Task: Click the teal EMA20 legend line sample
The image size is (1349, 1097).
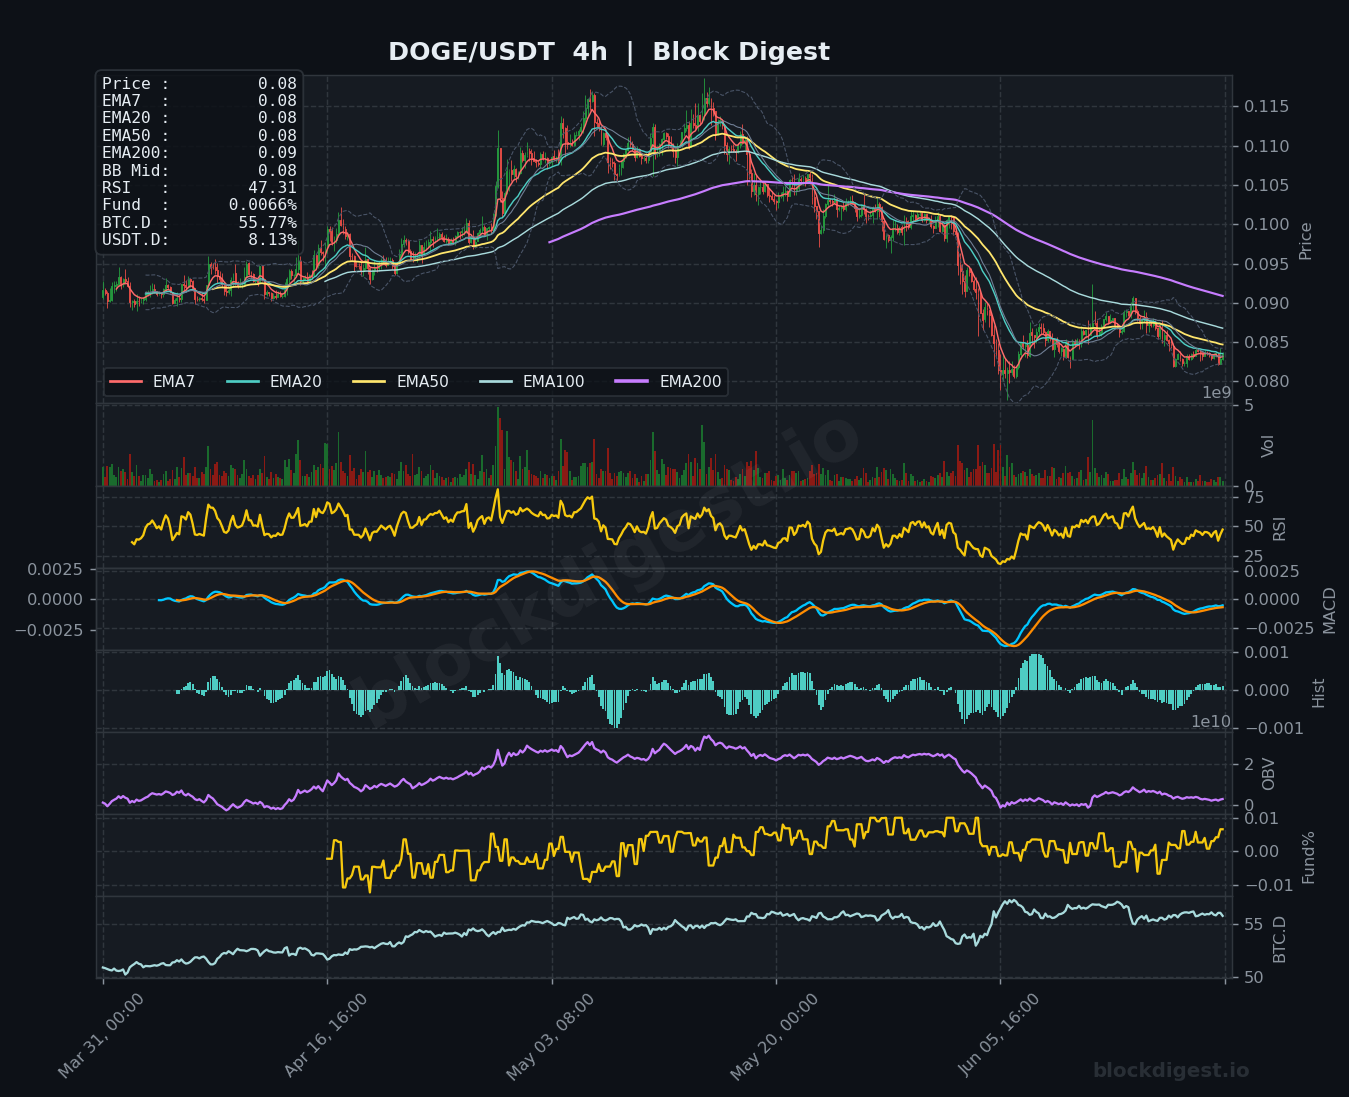Action: click(x=243, y=382)
